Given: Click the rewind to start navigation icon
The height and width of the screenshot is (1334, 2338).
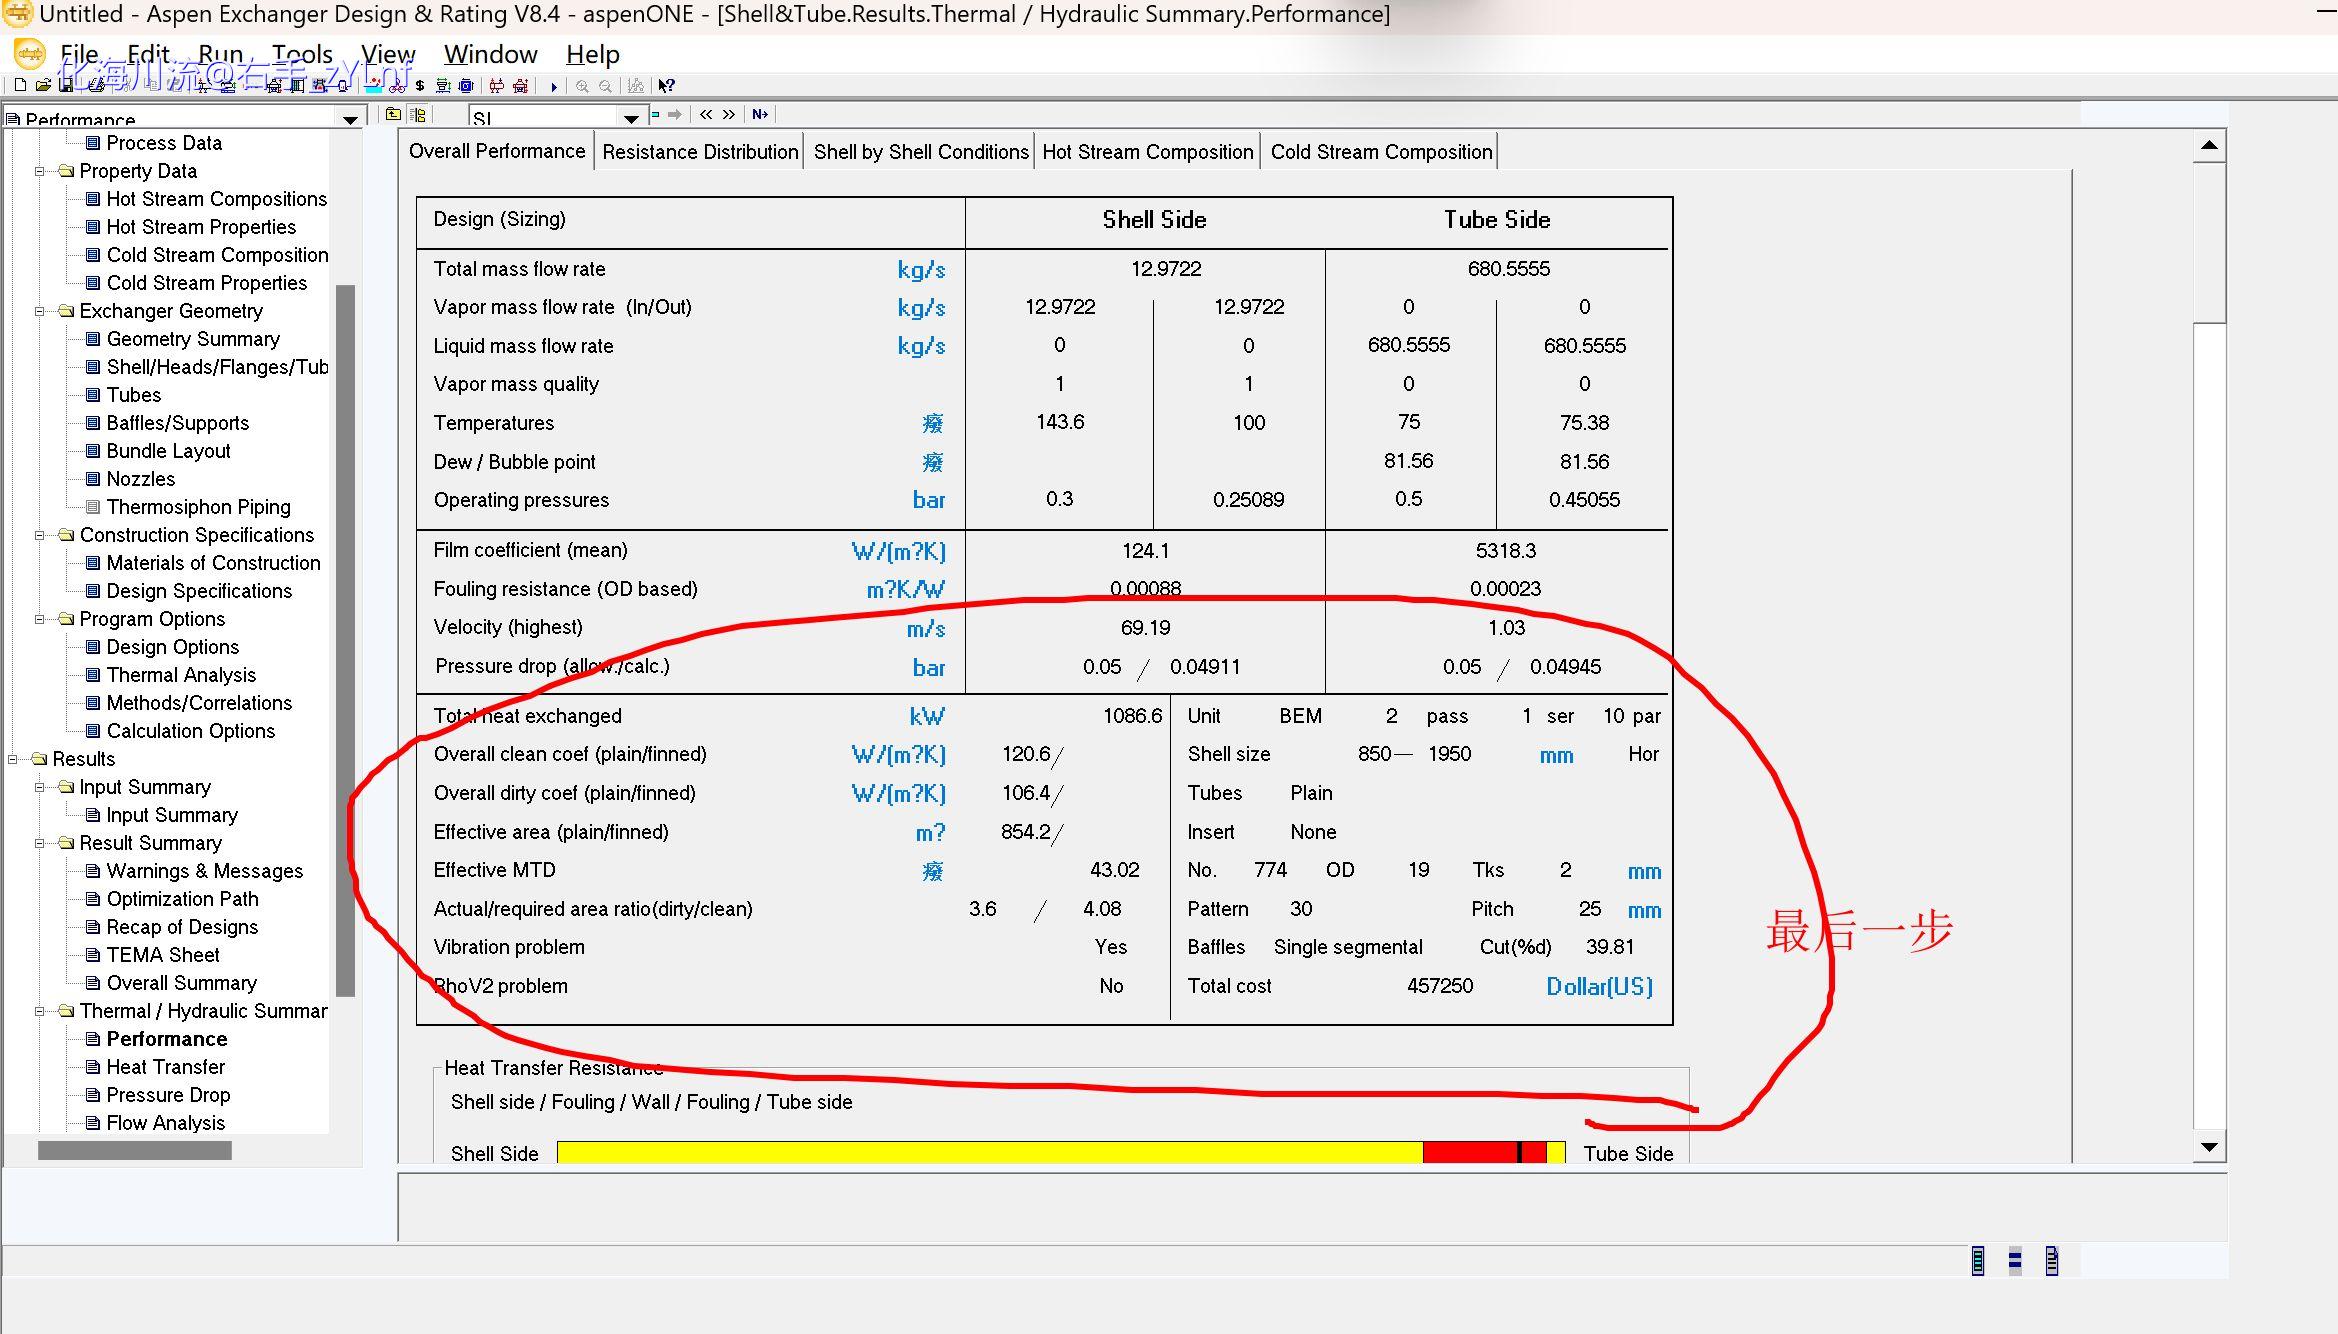Looking at the screenshot, I should click(703, 114).
